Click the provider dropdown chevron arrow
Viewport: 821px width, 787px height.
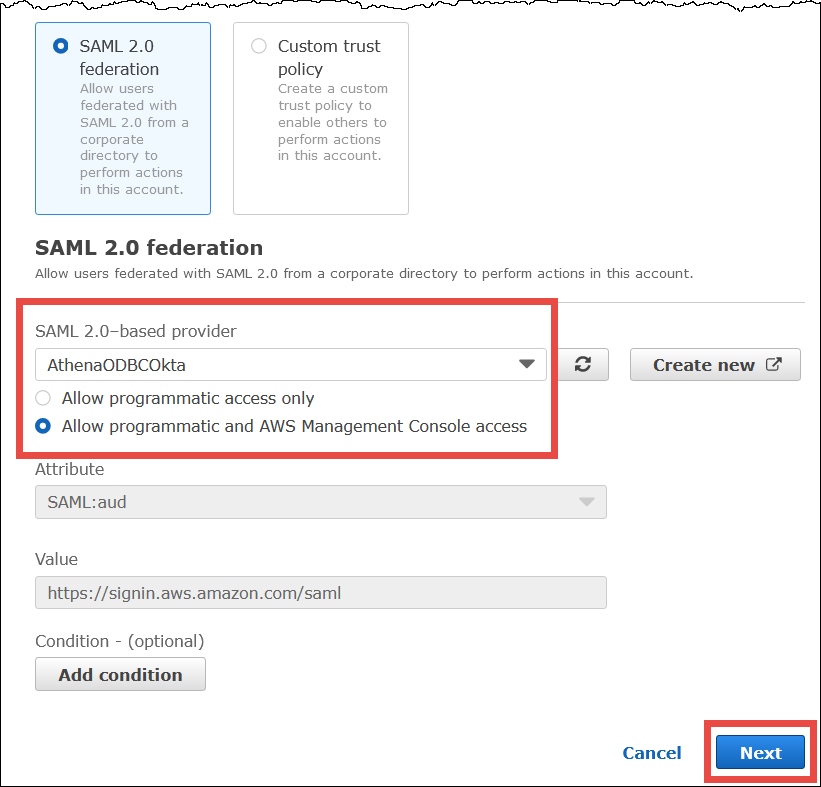527,364
